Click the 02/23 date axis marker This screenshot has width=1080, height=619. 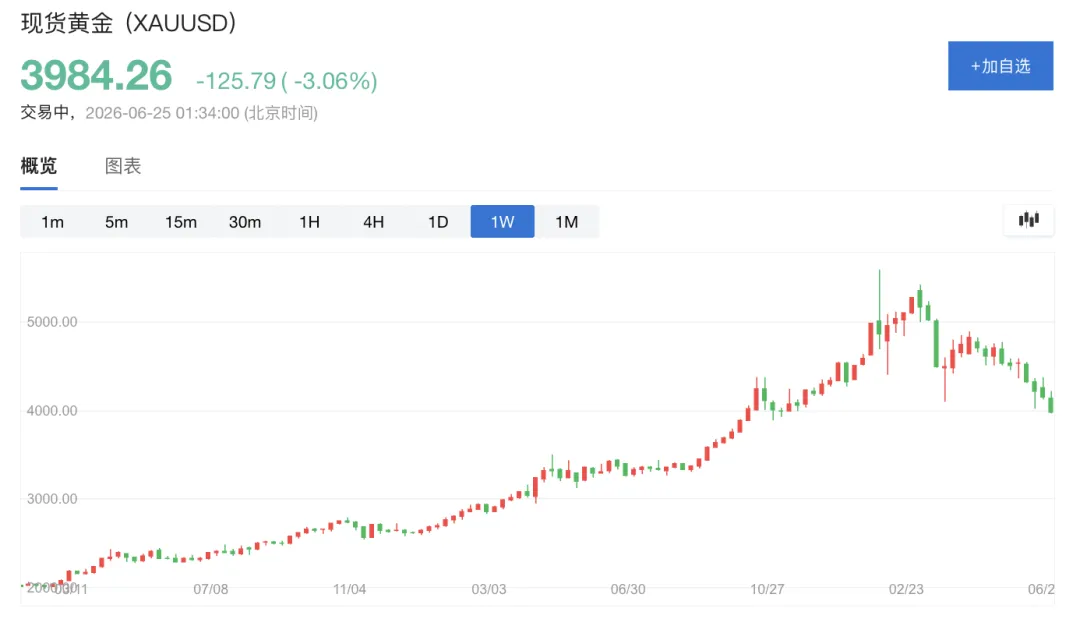click(906, 589)
